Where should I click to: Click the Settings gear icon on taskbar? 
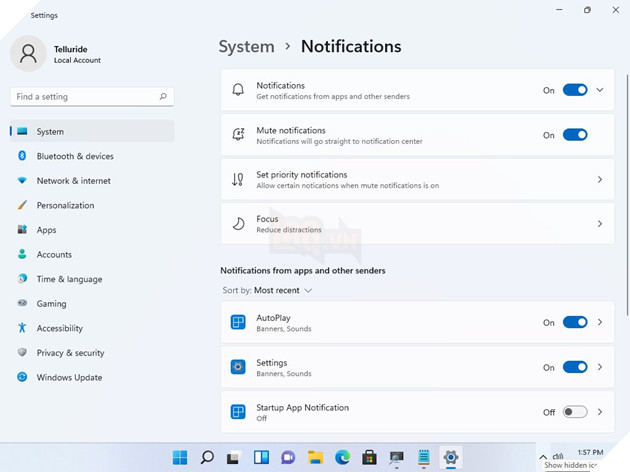451,457
